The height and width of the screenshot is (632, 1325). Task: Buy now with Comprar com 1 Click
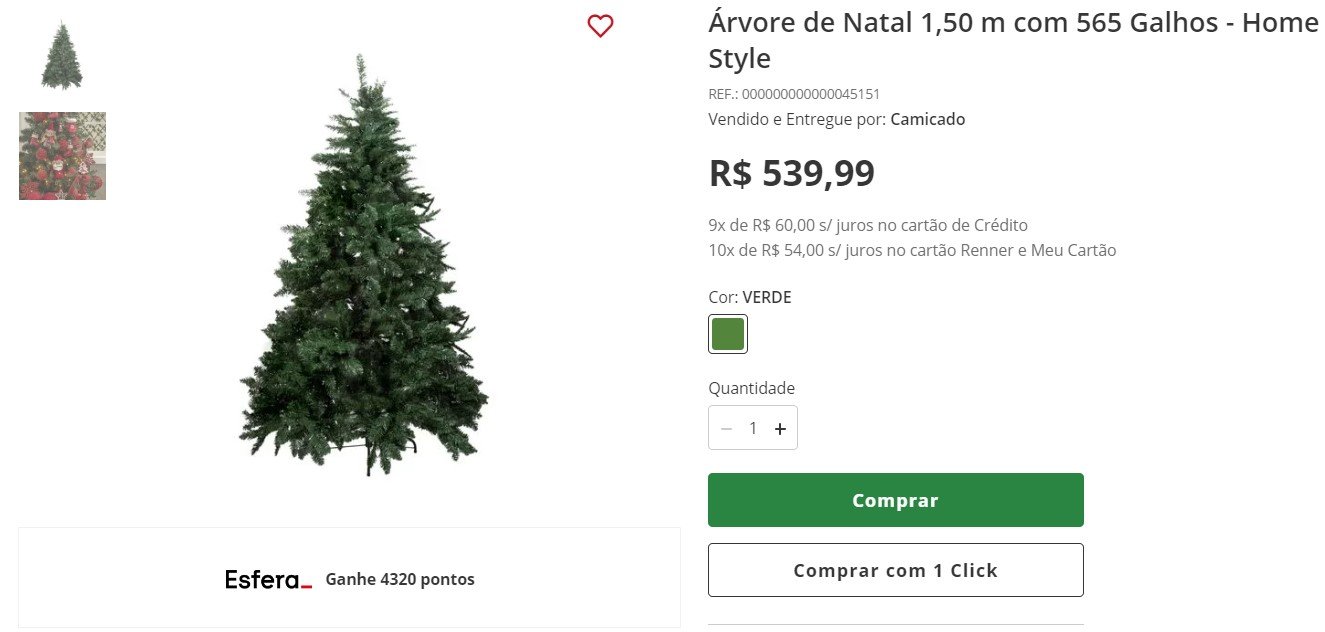pyautogui.click(x=896, y=570)
